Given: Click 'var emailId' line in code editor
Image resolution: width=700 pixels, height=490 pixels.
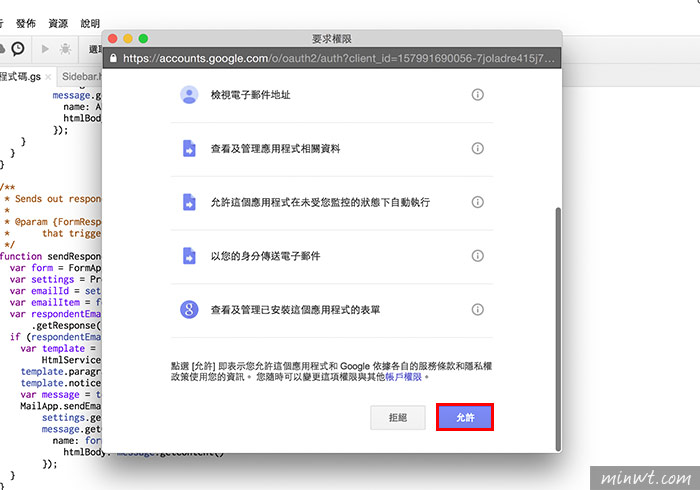Looking at the screenshot, I should 55,291.
